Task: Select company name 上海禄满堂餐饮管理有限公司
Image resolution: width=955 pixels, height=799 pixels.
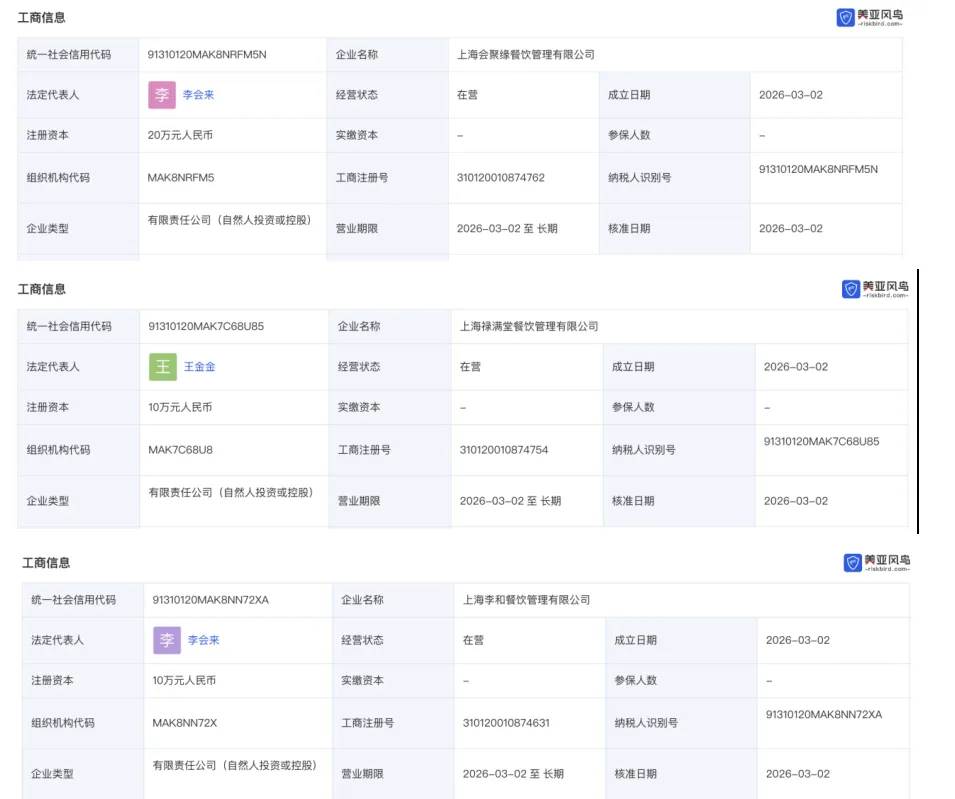Action: pyautogui.click(x=529, y=326)
